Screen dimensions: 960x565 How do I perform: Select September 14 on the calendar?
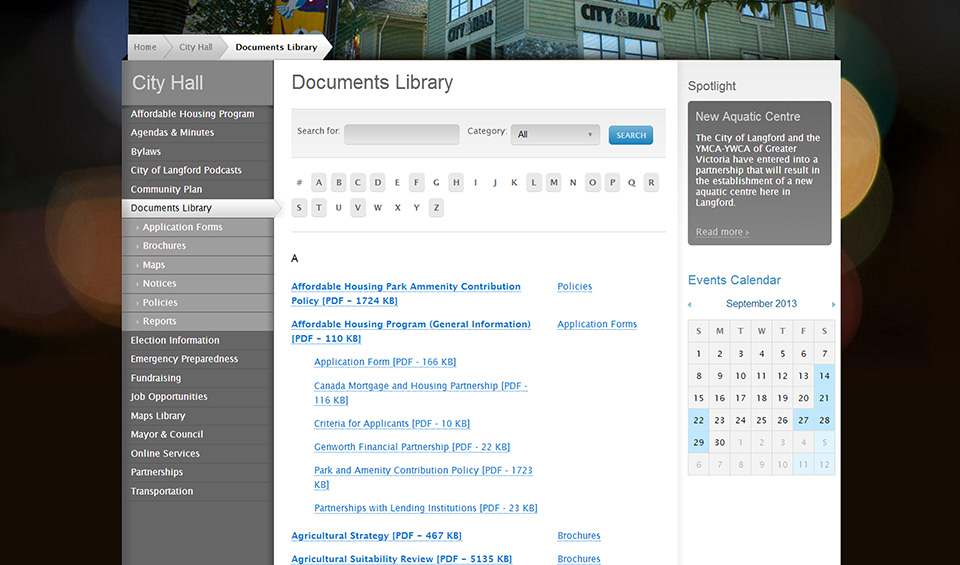point(824,376)
